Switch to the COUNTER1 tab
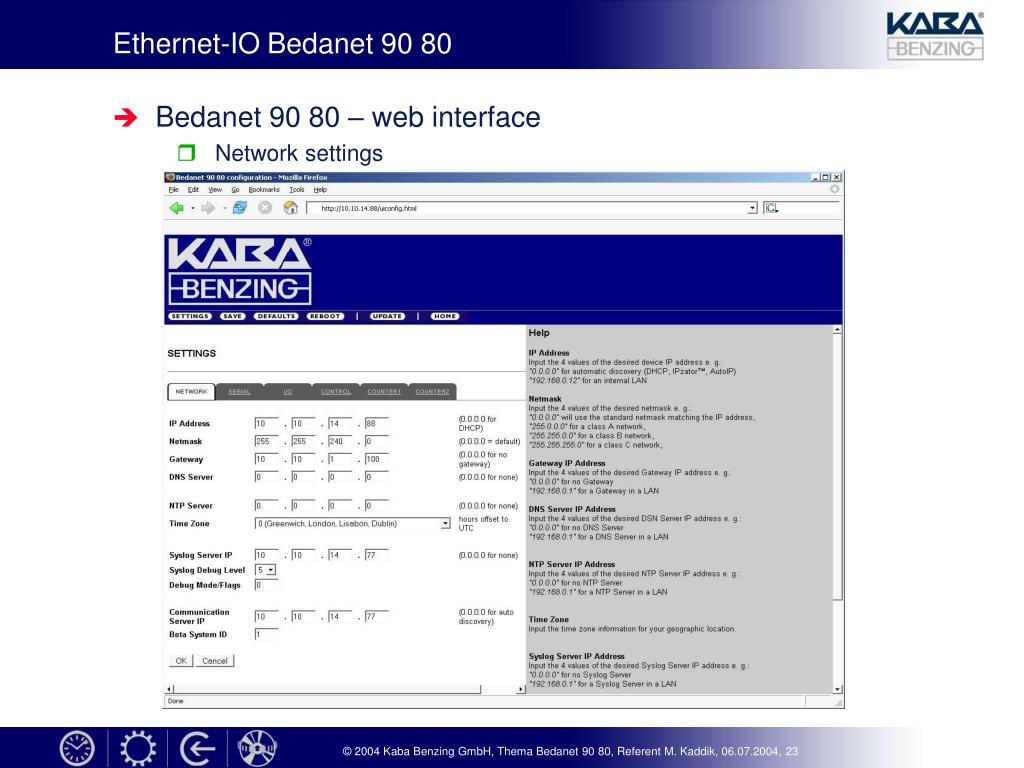The height and width of the screenshot is (768, 1024). point(384,391)
